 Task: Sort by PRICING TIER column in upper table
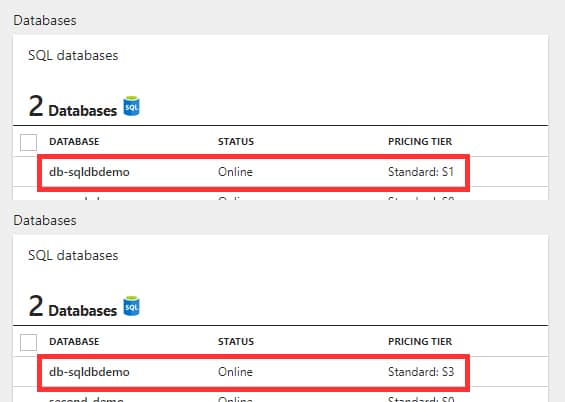420,142
